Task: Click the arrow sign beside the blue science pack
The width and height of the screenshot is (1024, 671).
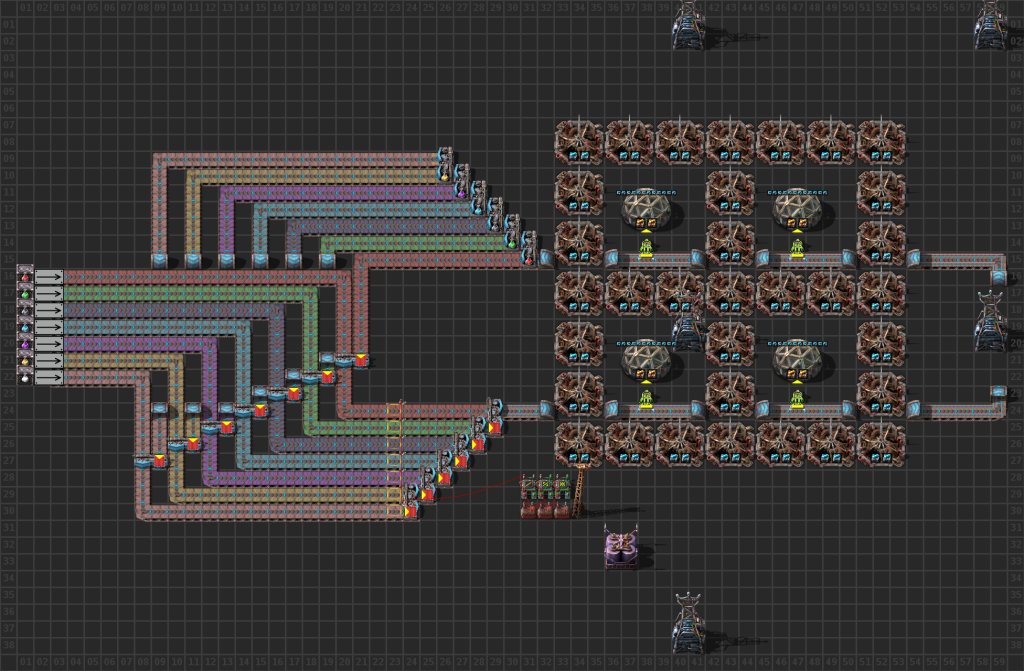Action: [49, 328]
